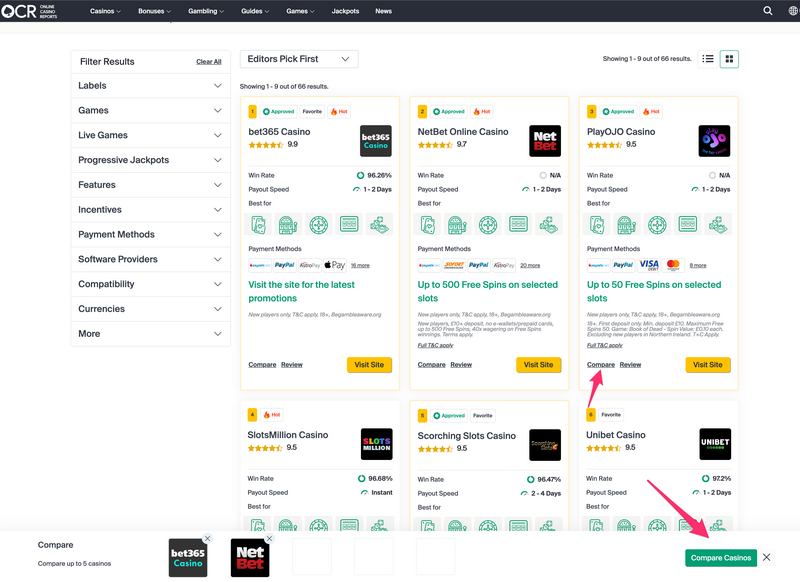Open the language globe icon

click(x=793, y=11)
